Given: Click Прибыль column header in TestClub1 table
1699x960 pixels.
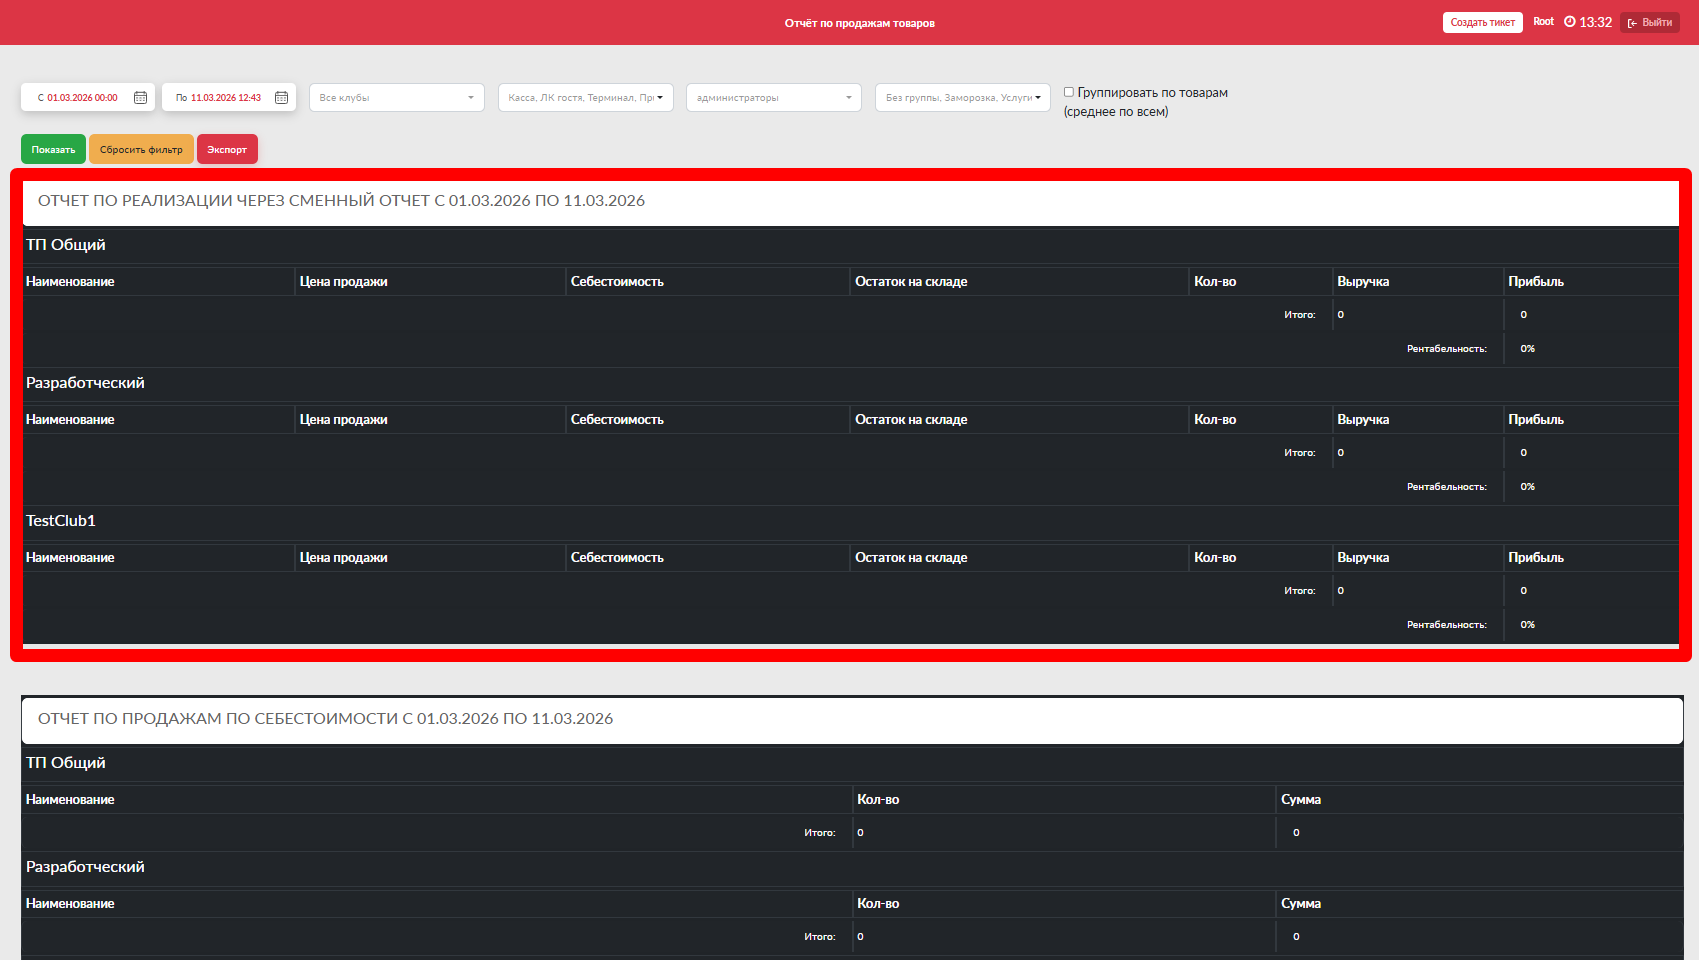Looking at the screenshot, I should [1535, 558].
